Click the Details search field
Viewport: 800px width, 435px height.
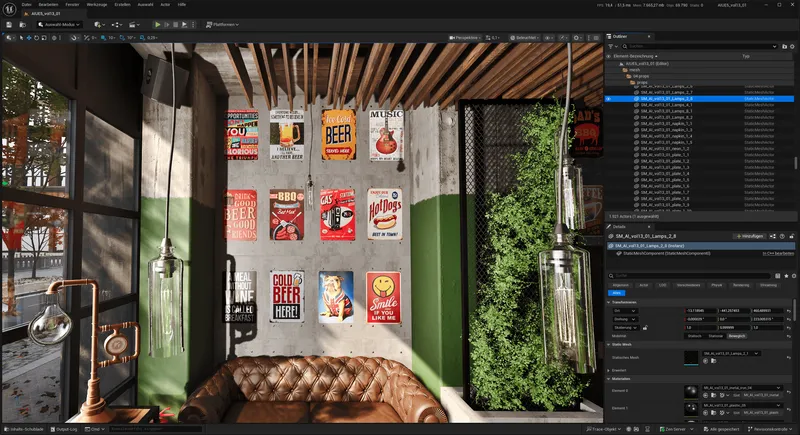pos(689,276)
